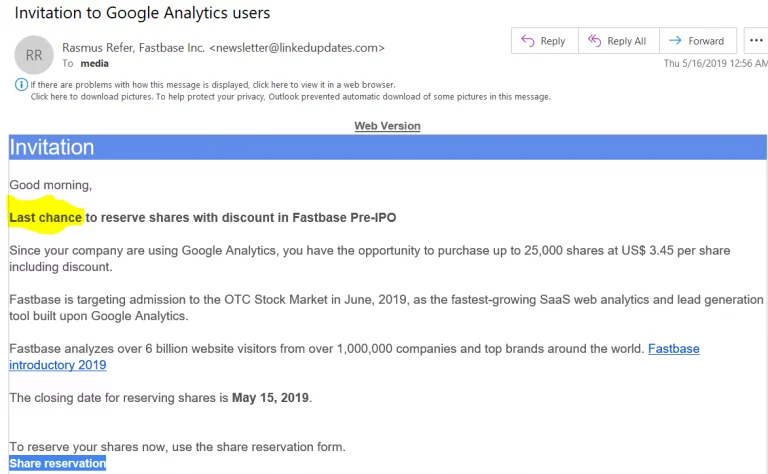Click here to download pictures notice
Image resolution: width=768 pixels, height=474 pixels.
pyautogui.click(x=290, y=97)
